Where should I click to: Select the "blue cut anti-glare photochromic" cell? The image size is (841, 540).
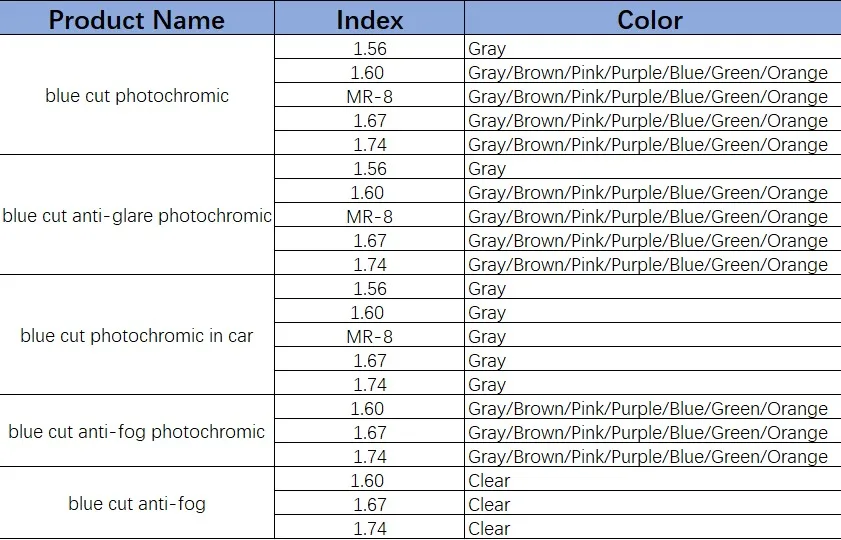137,216
